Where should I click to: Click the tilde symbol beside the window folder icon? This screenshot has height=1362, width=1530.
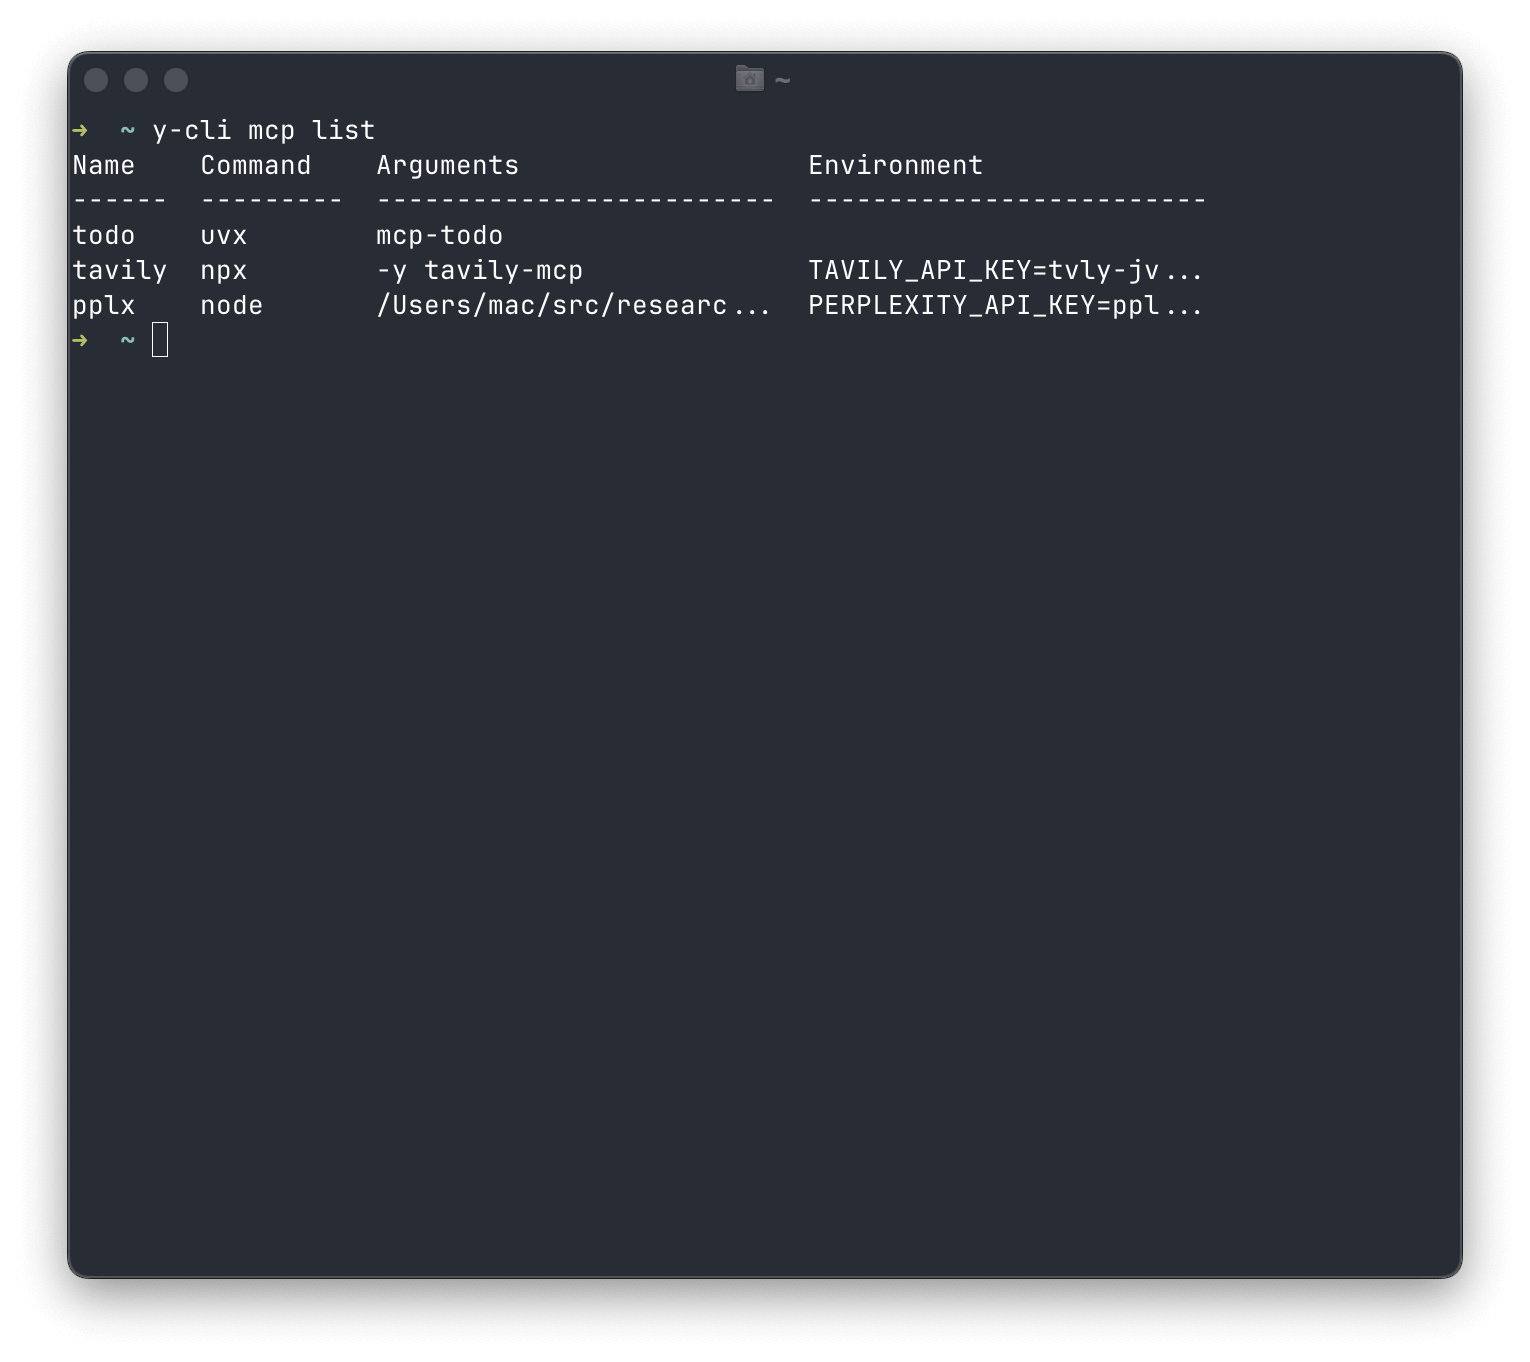tap(781, 78)
